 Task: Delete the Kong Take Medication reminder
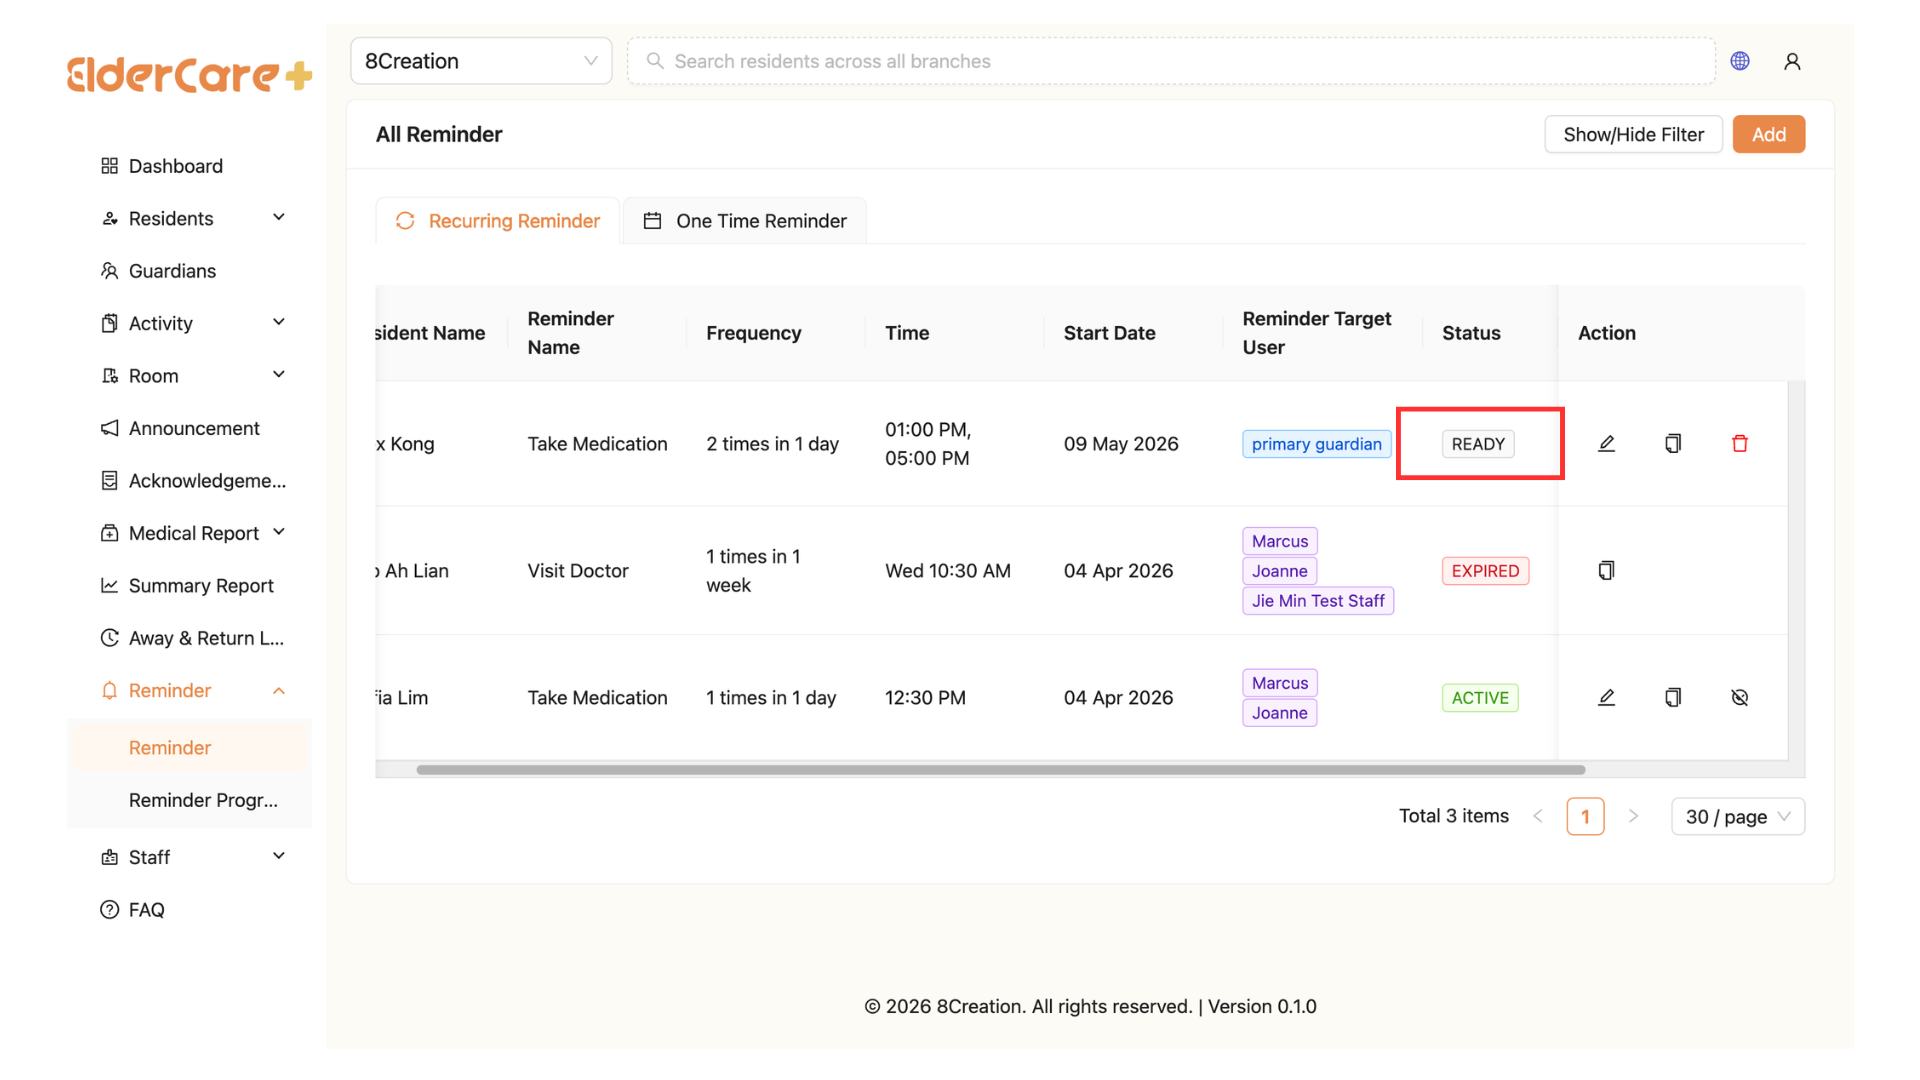[1740, 443]
